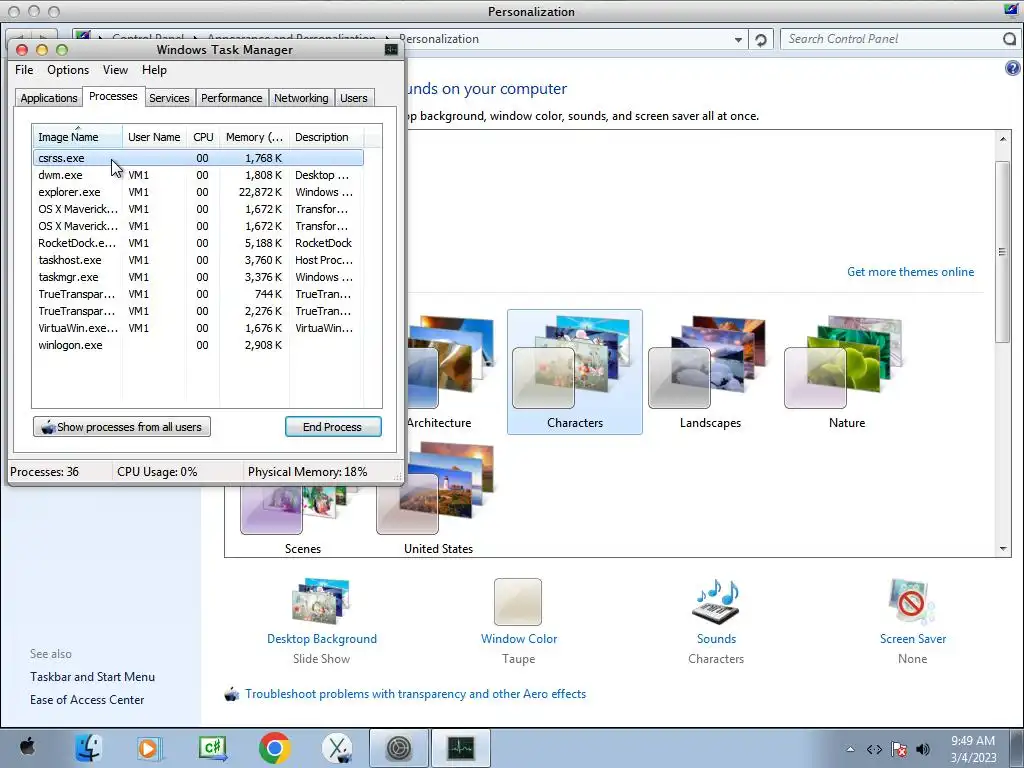Open the OS X installer taskbar icon
1024x768 pixels.
(x=337, y=748)
